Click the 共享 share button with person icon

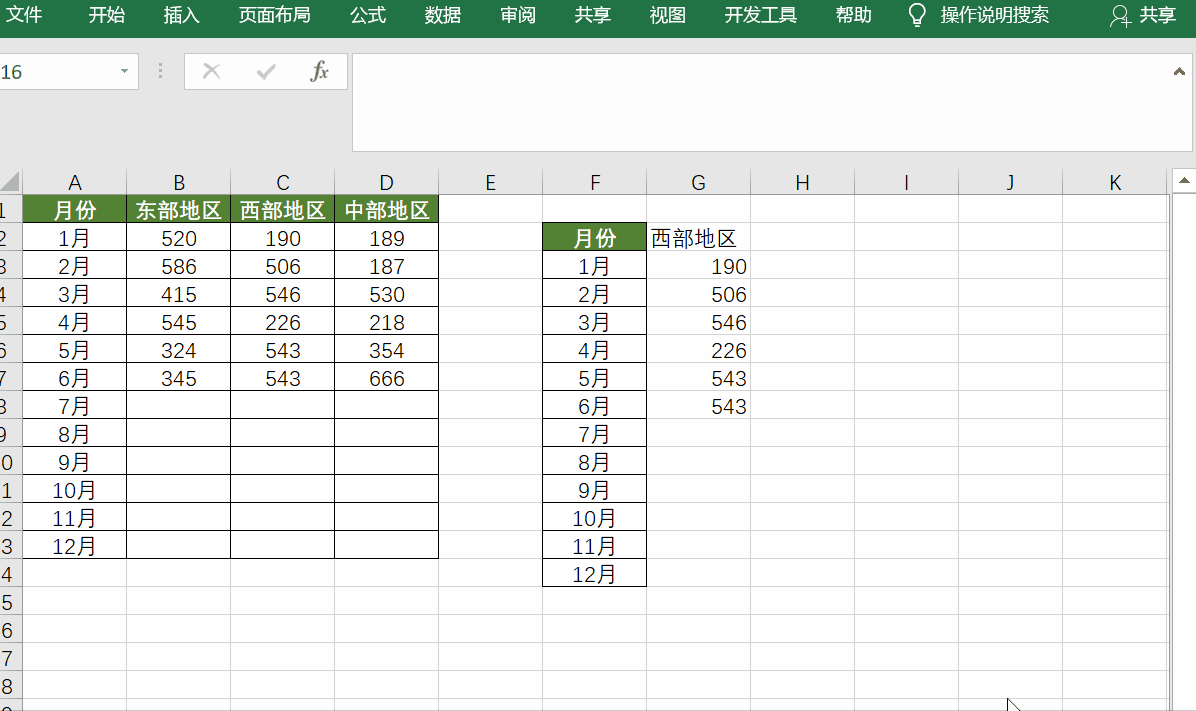[1143, 15]
